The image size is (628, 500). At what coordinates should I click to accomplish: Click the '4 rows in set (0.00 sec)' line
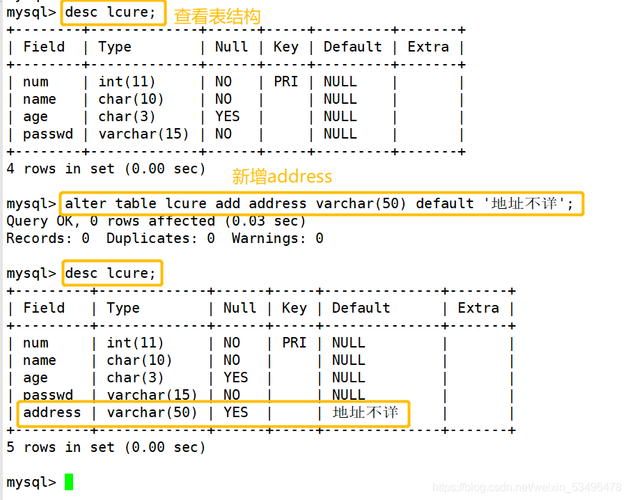tap(106, 169)
